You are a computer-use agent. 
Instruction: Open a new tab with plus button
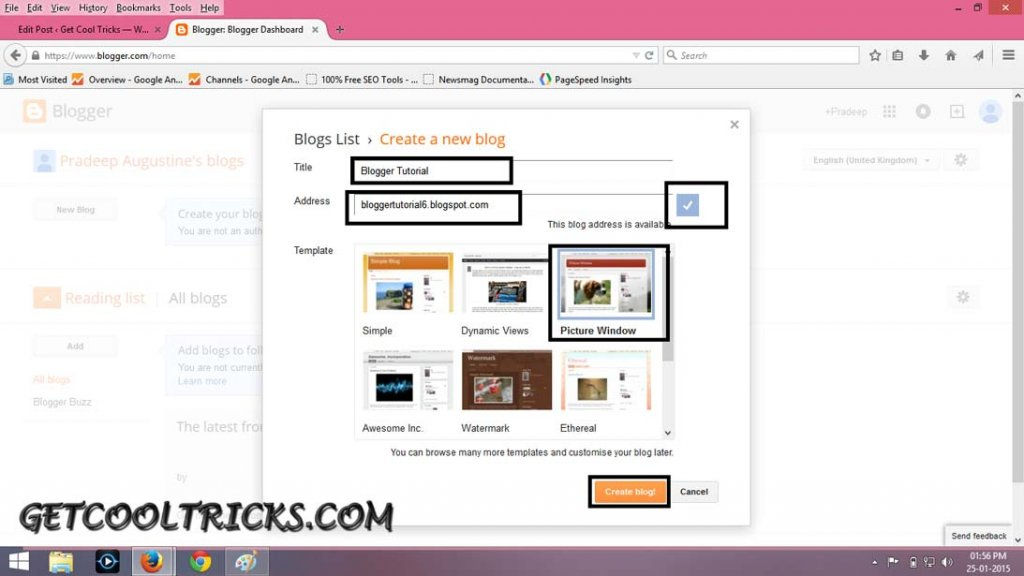tap(340, 29)
